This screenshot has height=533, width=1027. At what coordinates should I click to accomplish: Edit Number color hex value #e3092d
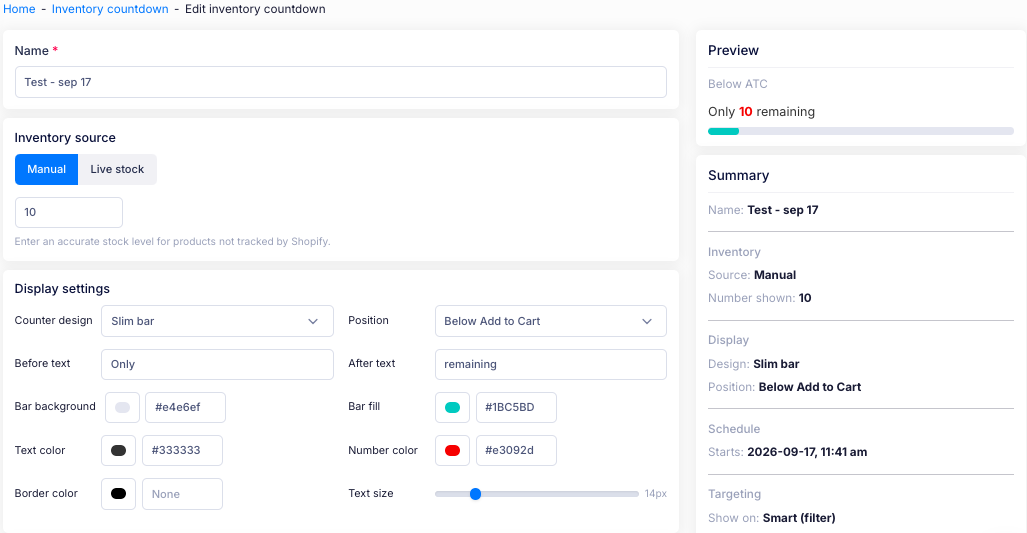point(516,450)
